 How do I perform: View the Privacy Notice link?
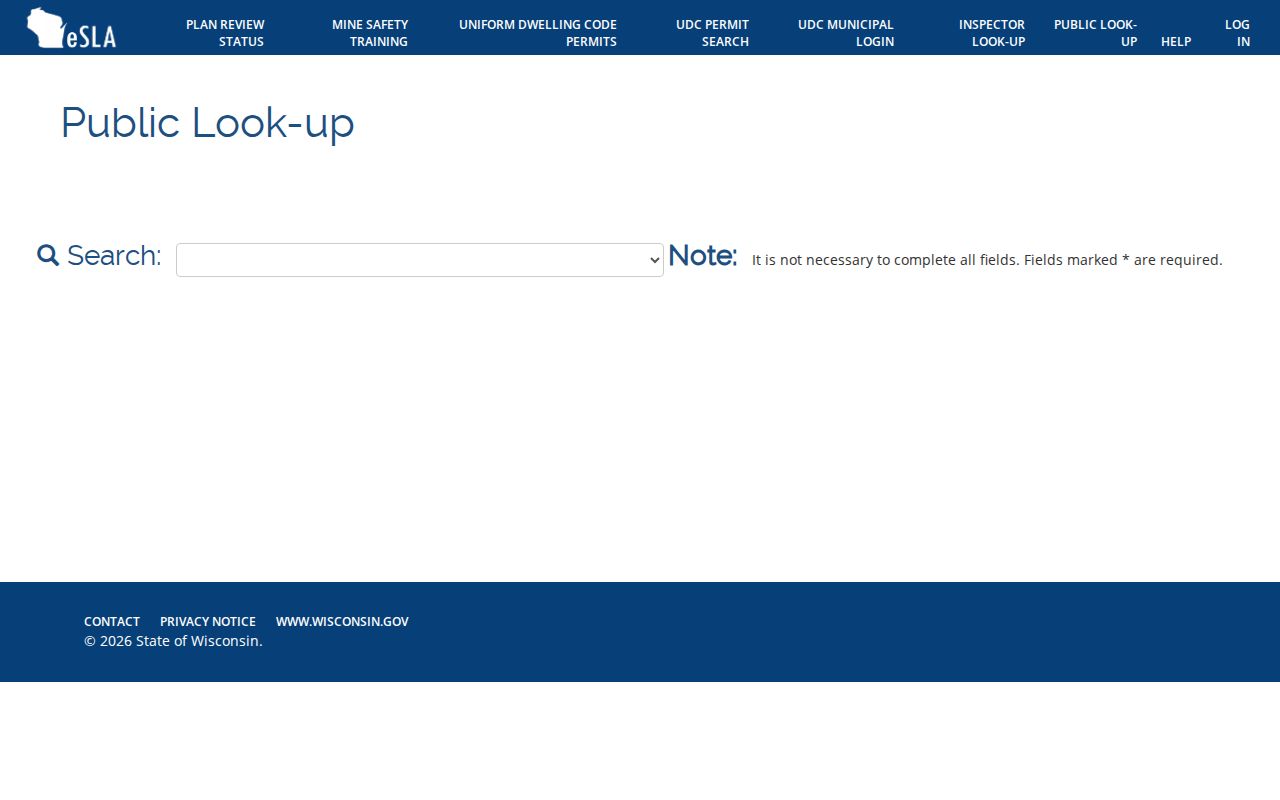[208, 621]
